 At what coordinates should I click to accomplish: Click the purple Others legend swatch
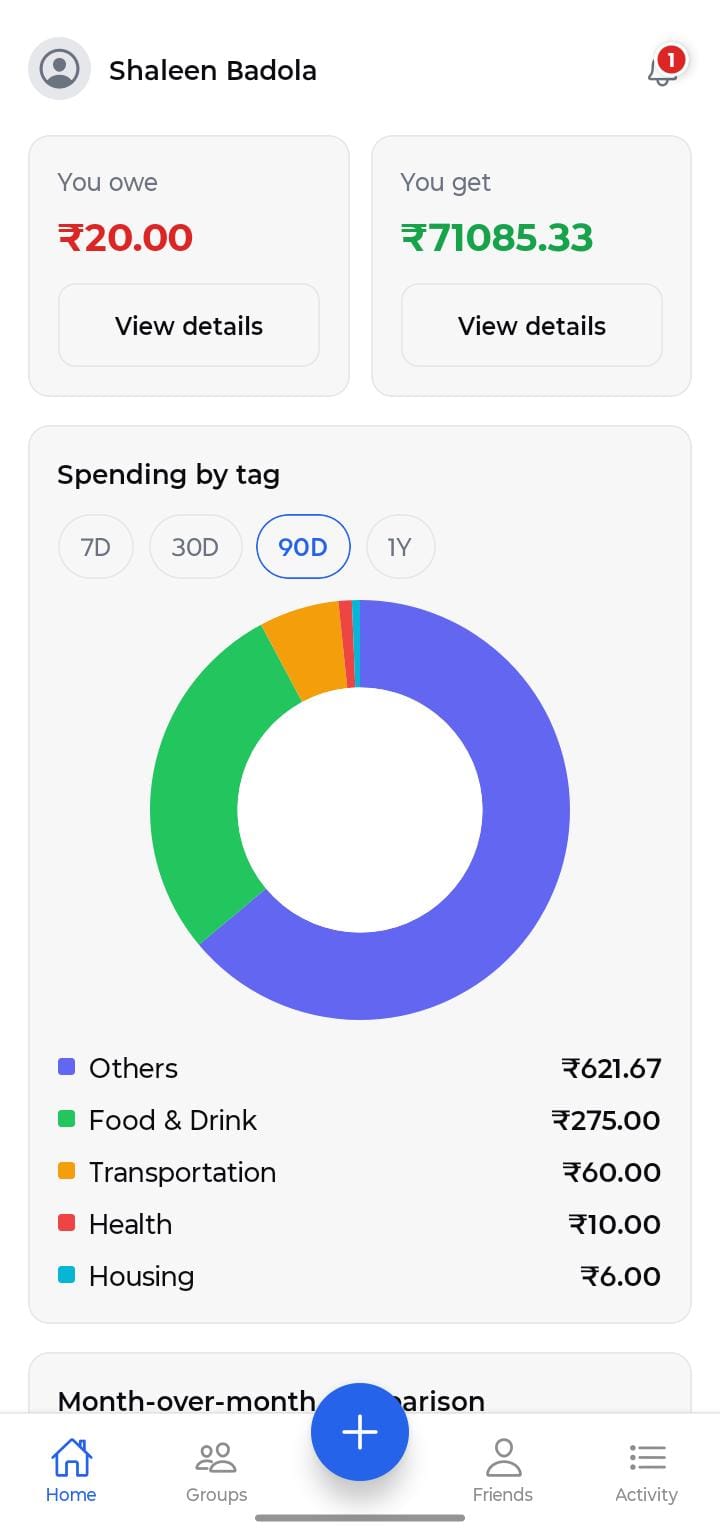click(x=67, y=1067)
